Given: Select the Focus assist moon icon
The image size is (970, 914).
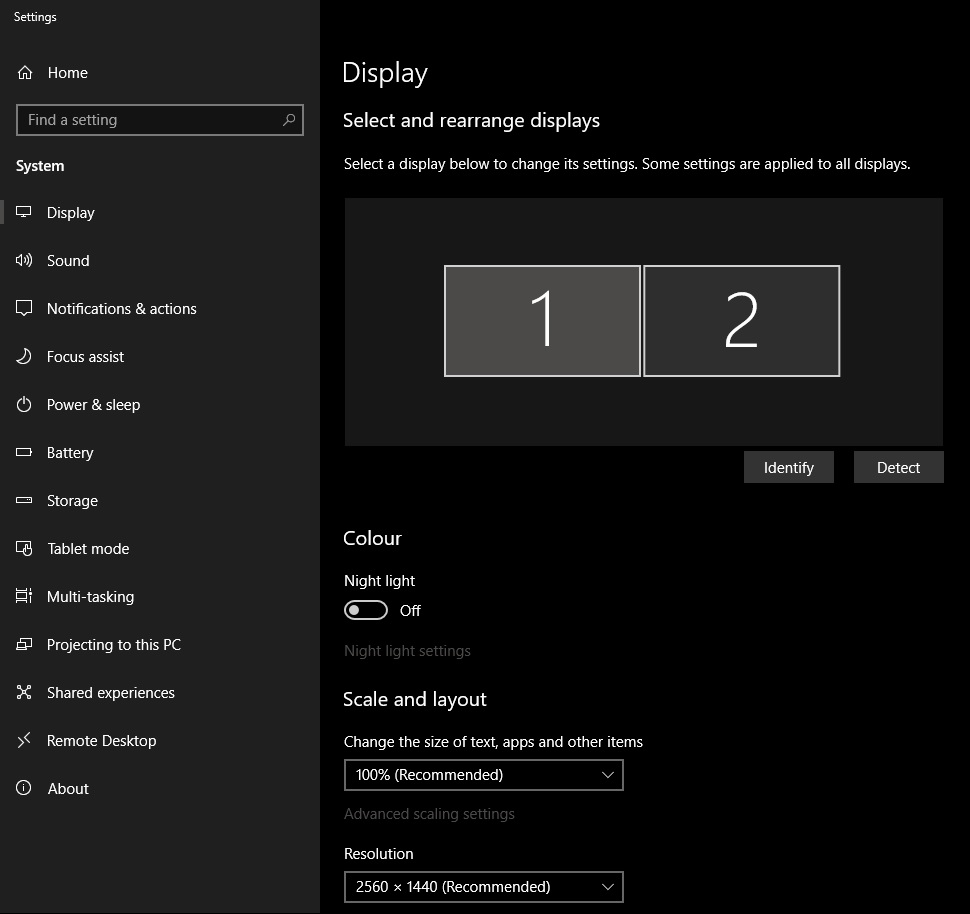Looking at the screenshot, I should click(x=25, y=357).
